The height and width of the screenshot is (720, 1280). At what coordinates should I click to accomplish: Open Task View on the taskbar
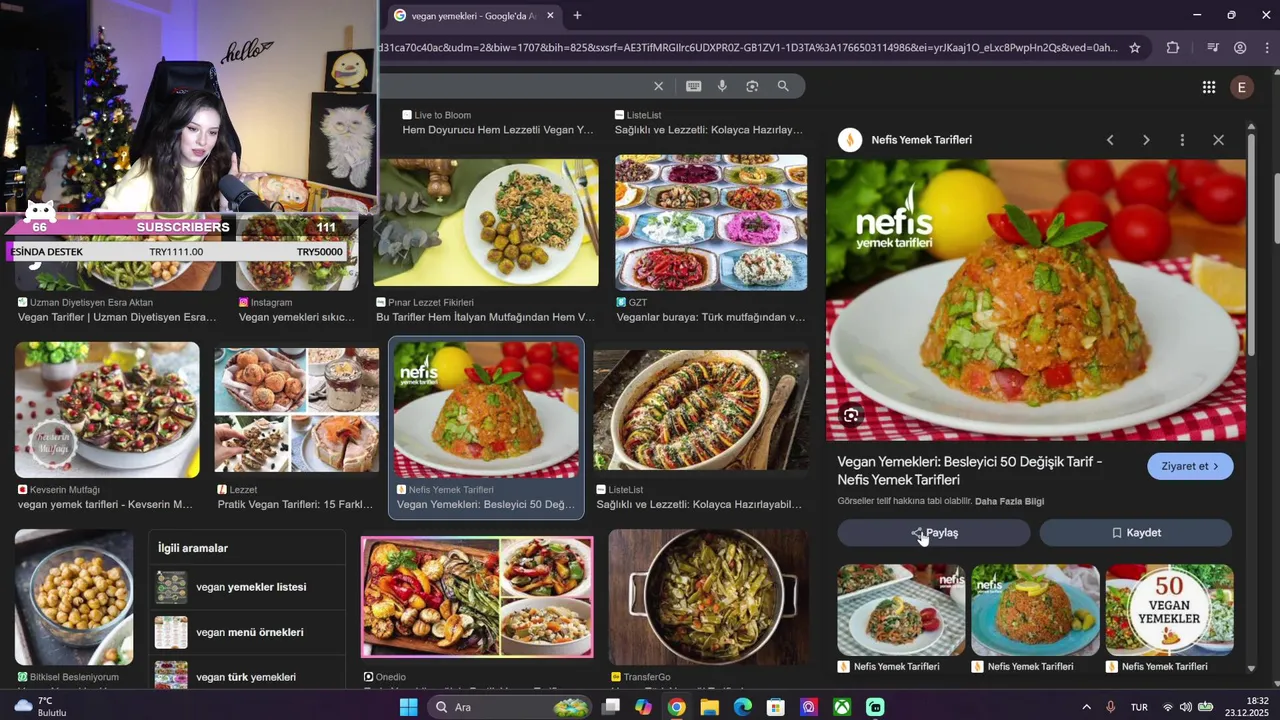click(611, 707)
